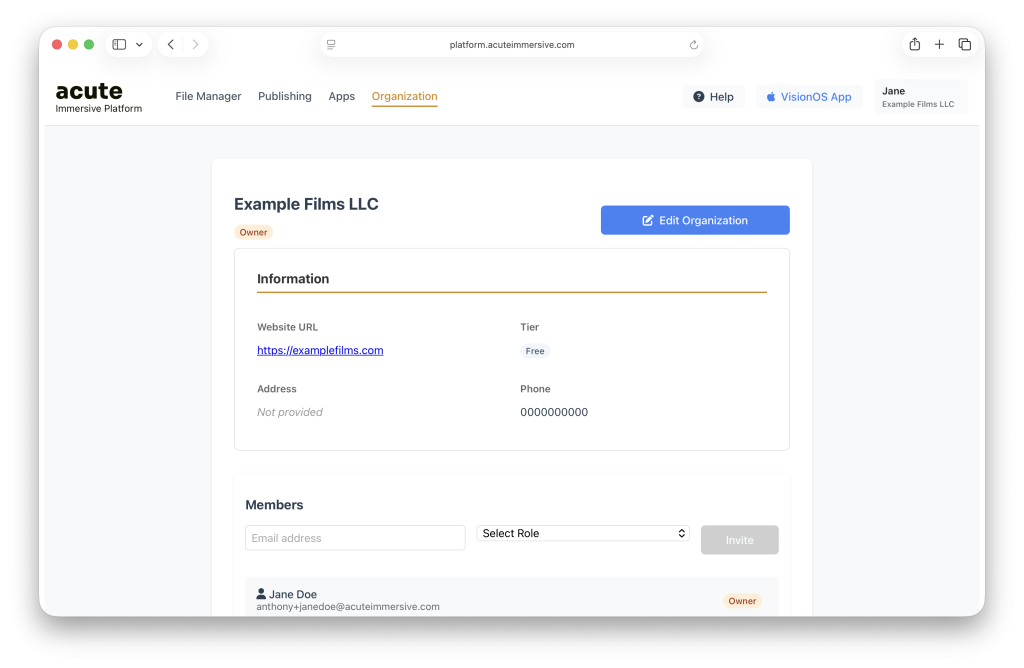1024x668 pixels.
Task: Navigate to the Apps tab
Action: click(x=342, y=97)
